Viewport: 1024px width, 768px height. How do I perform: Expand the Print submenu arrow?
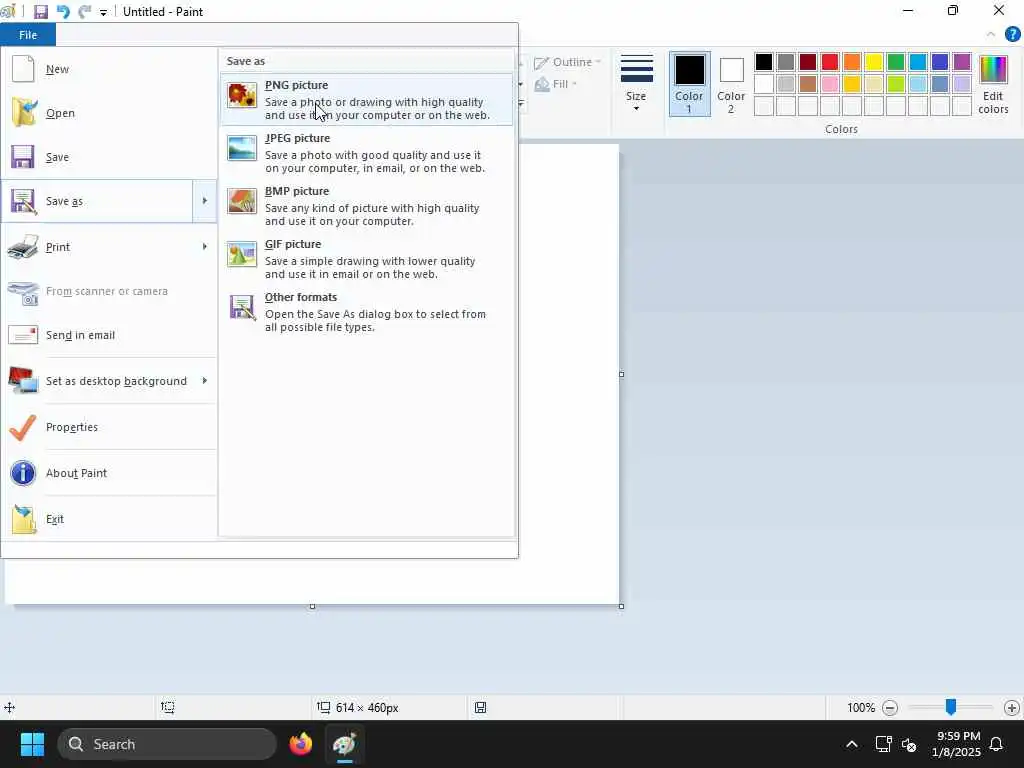click(204, 246)
